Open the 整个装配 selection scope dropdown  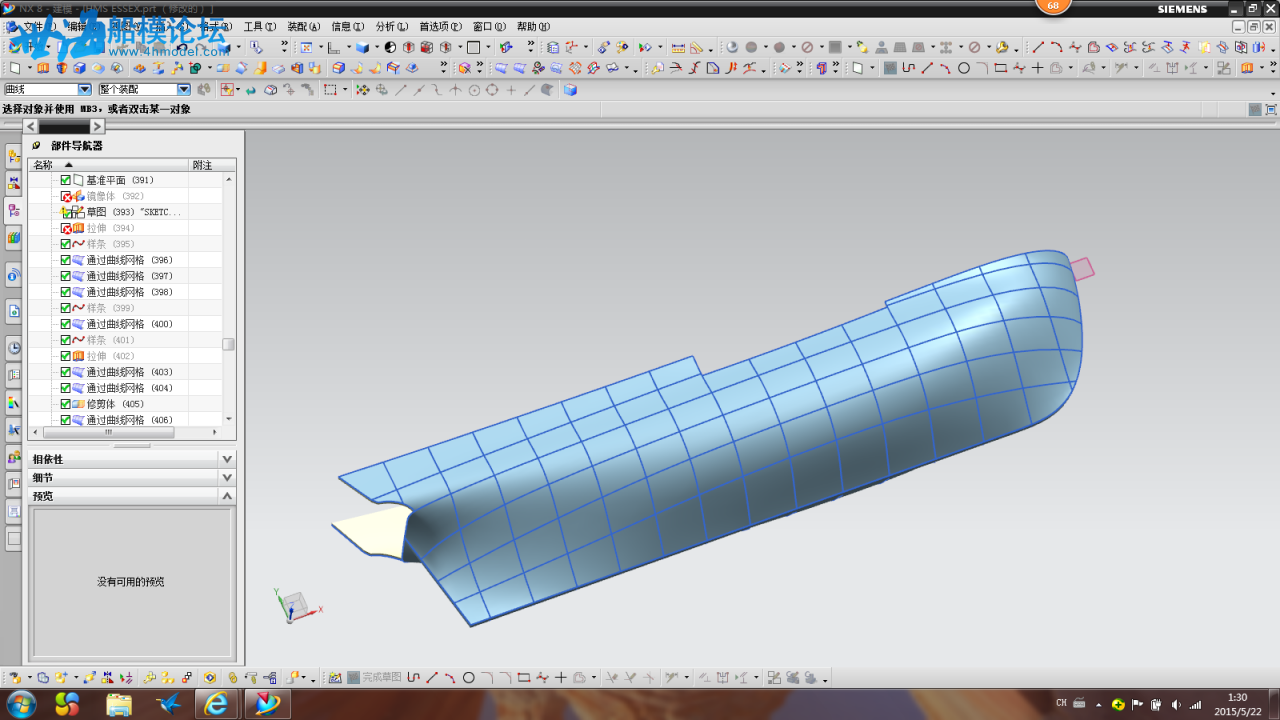(184, 89)
